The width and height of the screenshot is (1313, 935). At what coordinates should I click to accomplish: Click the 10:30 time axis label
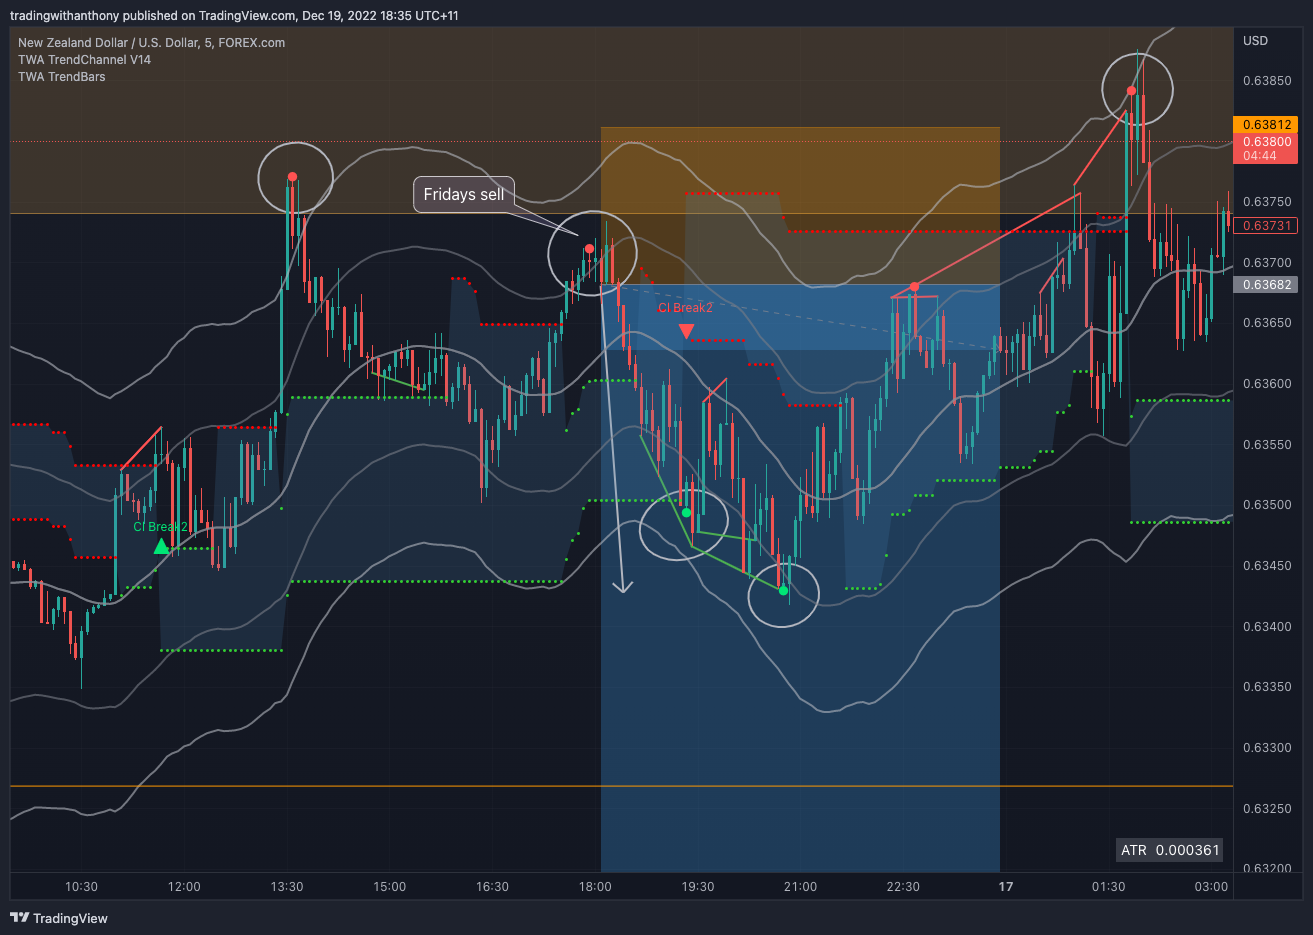tap(81, 887)
